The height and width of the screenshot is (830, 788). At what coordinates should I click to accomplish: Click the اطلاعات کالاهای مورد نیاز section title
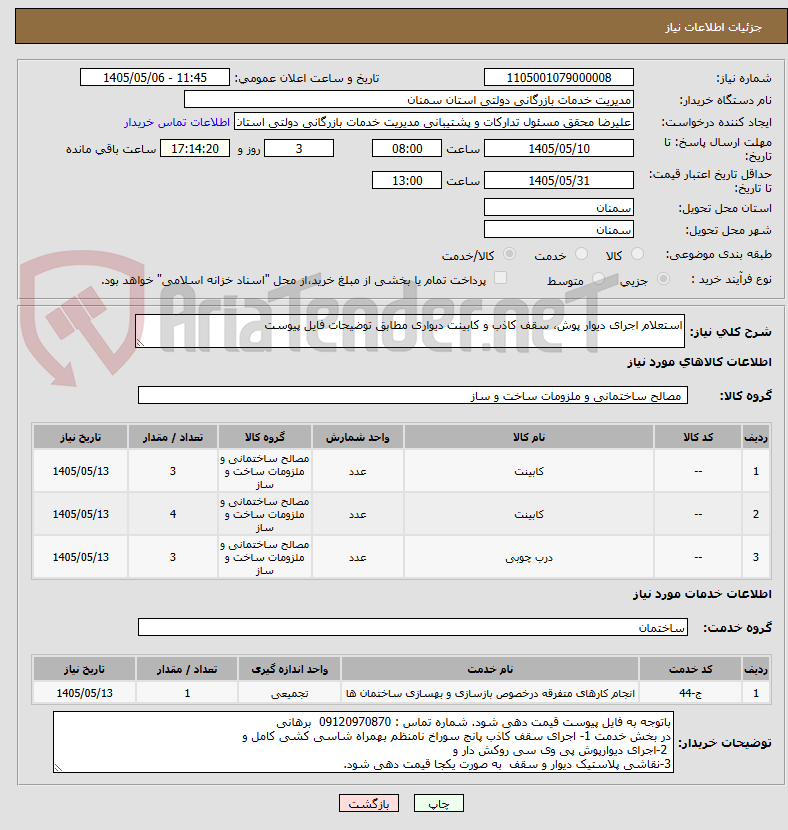[699, 362]
